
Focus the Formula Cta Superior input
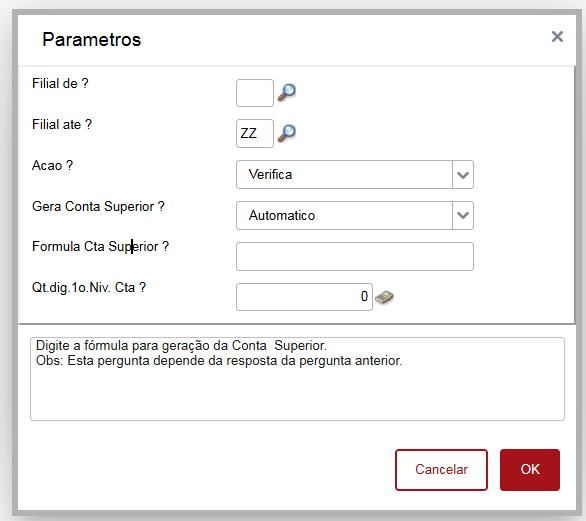(x=355, y=256)
